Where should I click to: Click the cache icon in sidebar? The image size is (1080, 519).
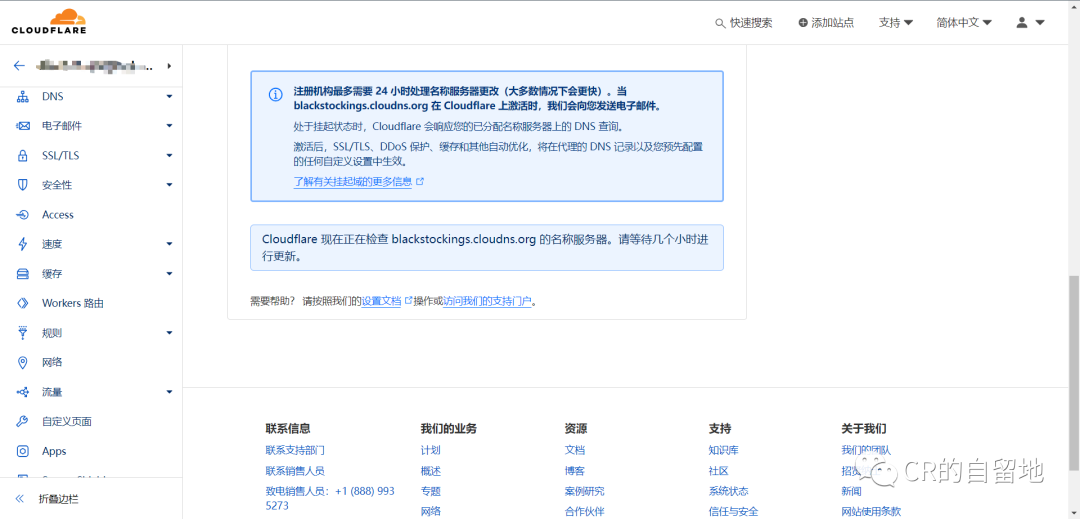tap(23, 274)
